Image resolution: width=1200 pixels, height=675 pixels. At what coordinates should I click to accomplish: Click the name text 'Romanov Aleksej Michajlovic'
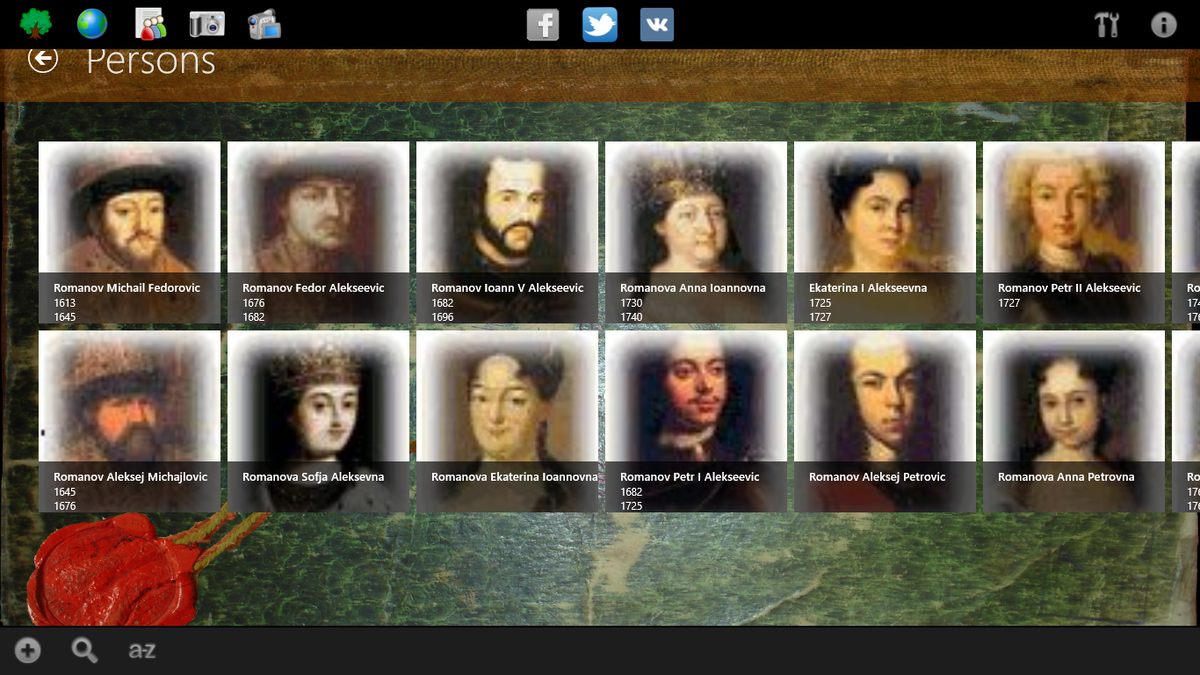tap(131, 477)
